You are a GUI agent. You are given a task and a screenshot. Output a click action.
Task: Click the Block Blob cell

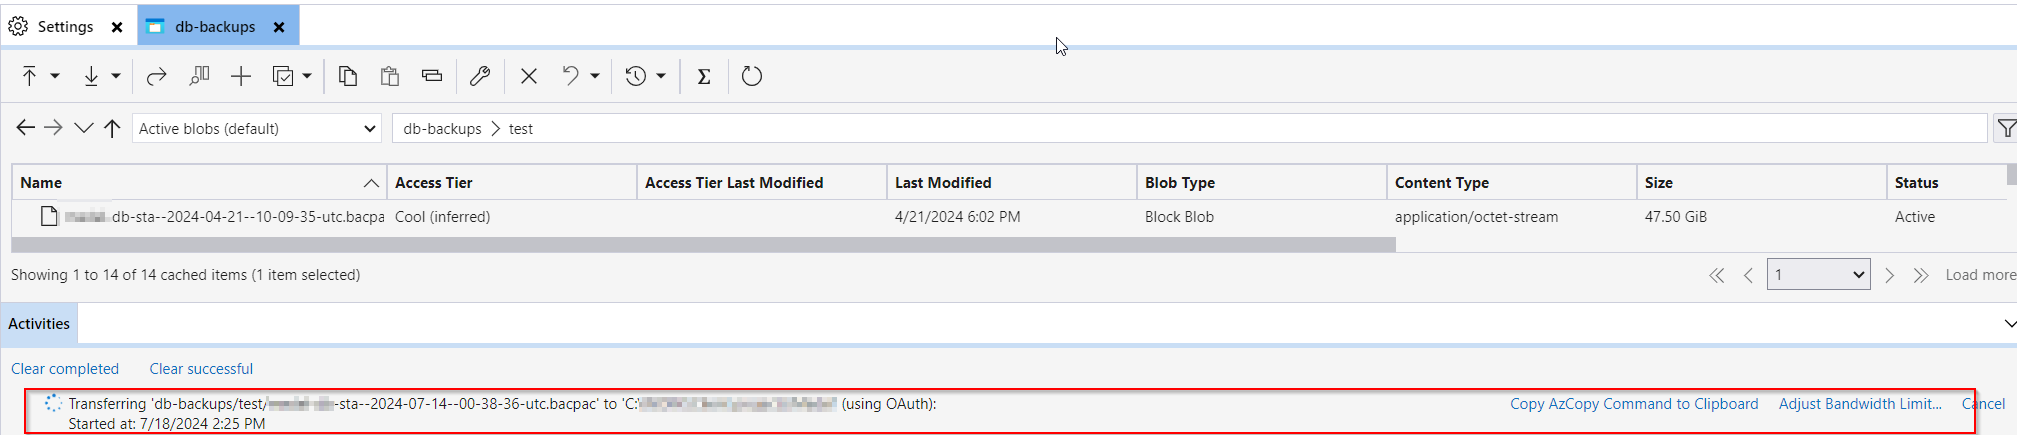click(x=1179, y=217)
